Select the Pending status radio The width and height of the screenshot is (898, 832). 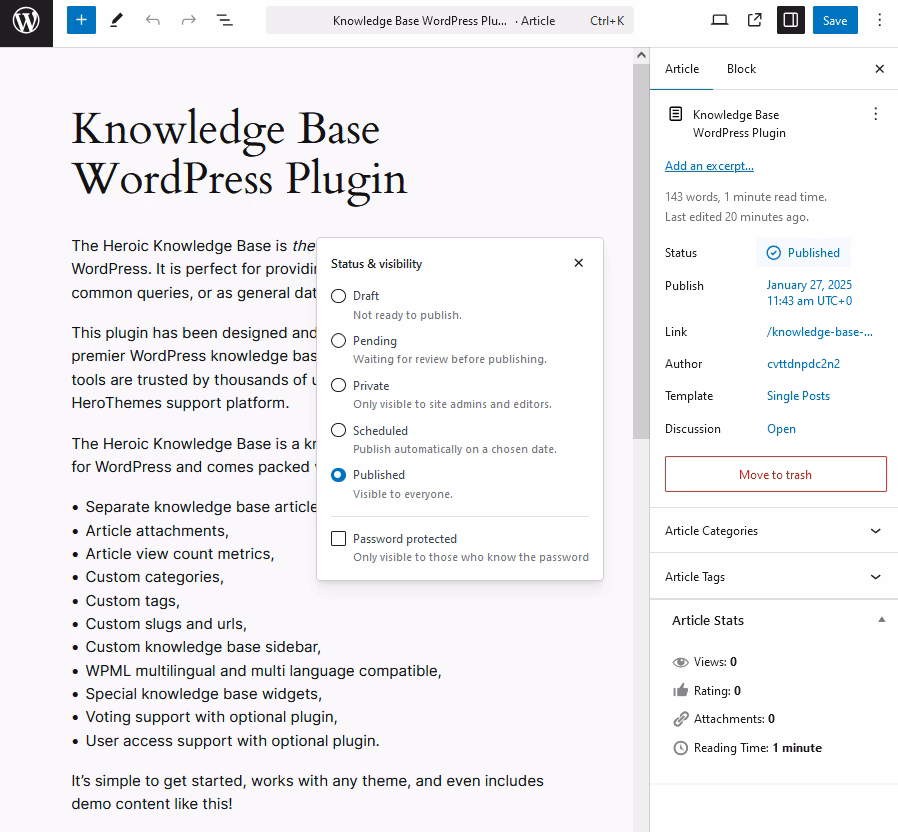[338, 341]
